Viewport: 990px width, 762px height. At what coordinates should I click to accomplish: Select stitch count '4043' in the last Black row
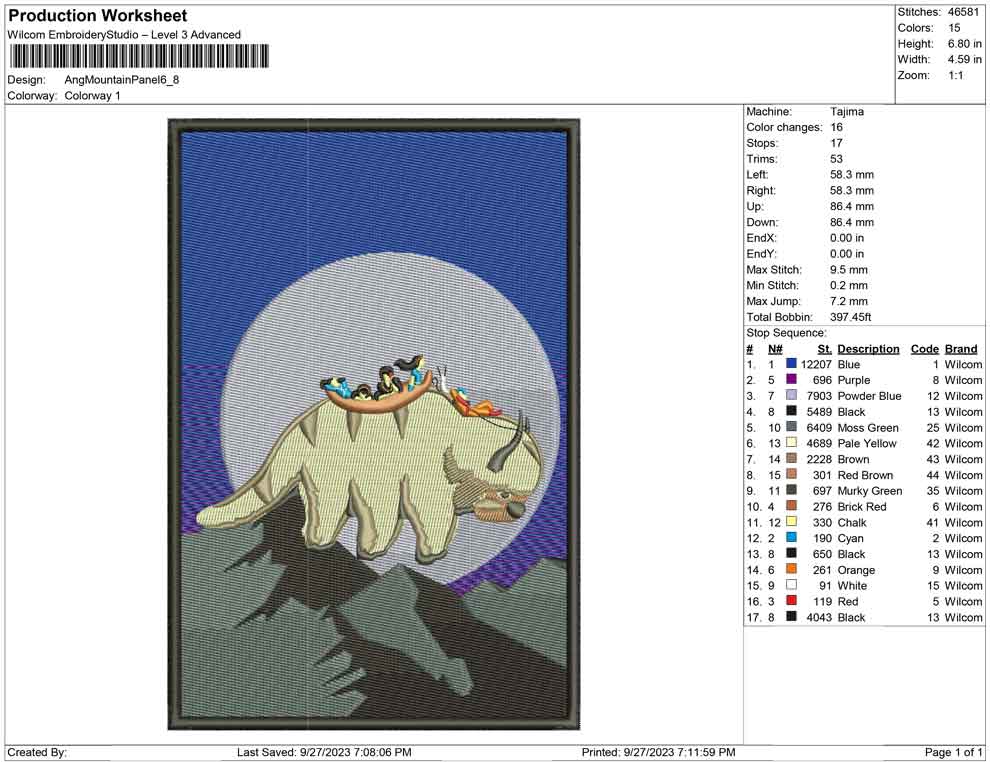pyautogui.click(x=819, y=617)
